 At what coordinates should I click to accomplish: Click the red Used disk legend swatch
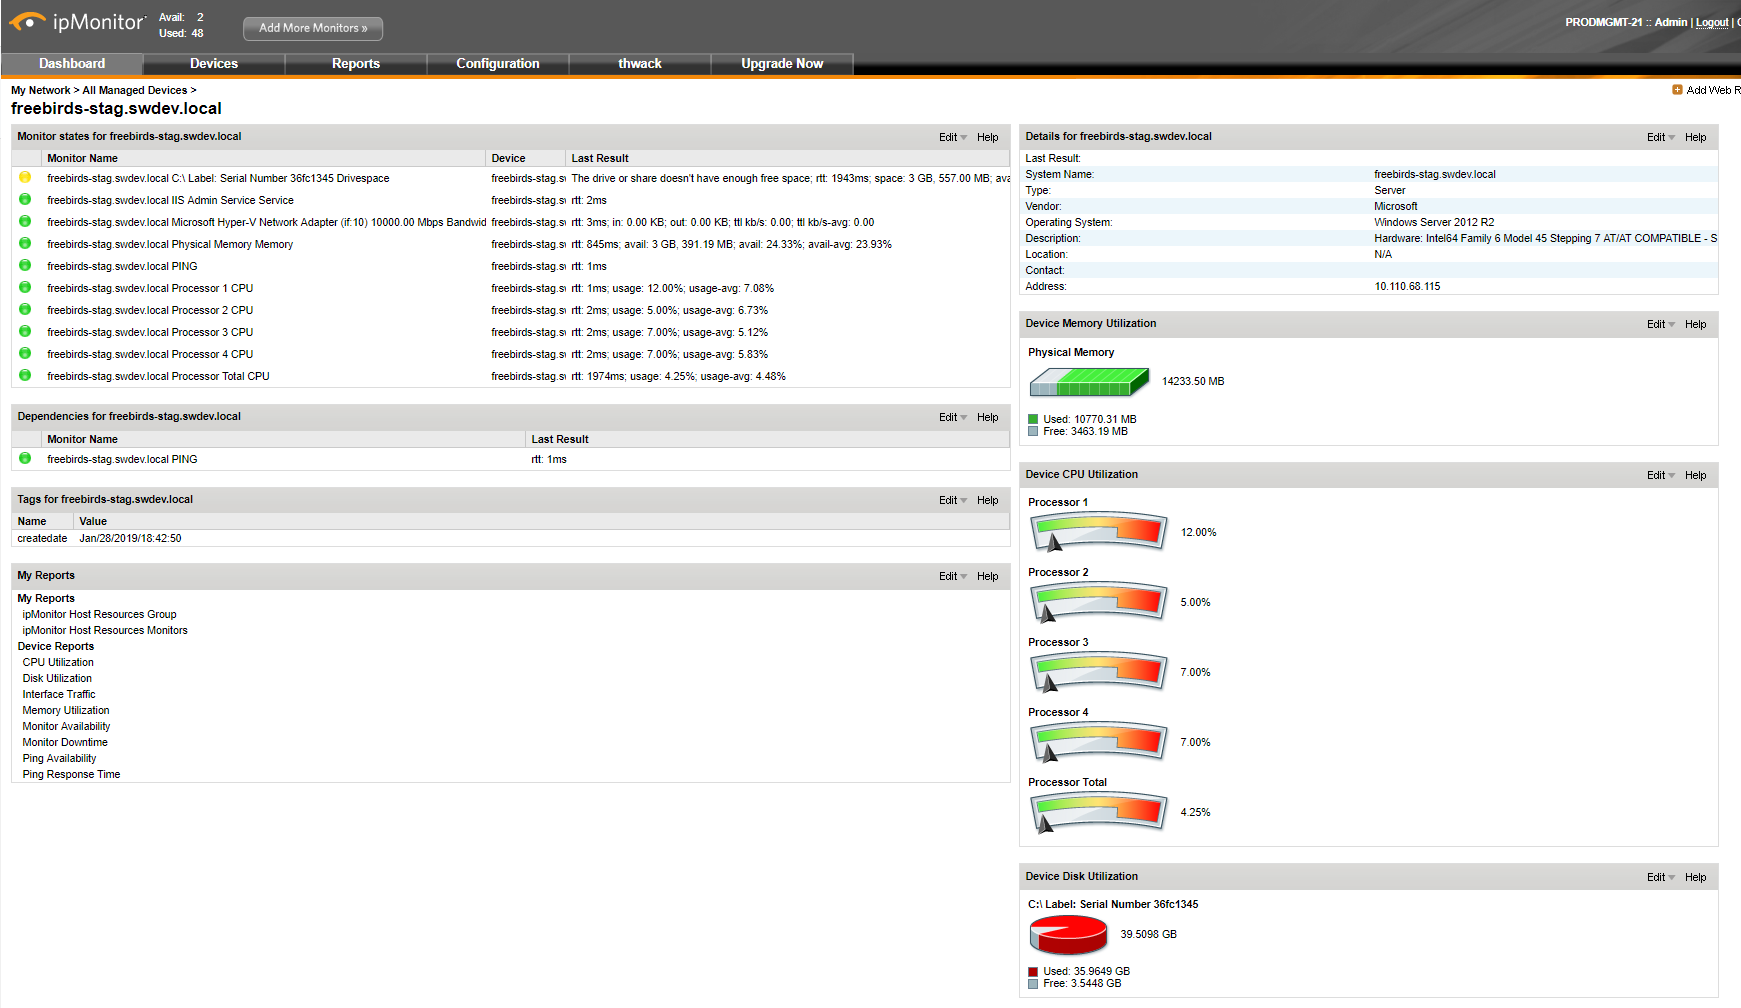pos(1033,972)
